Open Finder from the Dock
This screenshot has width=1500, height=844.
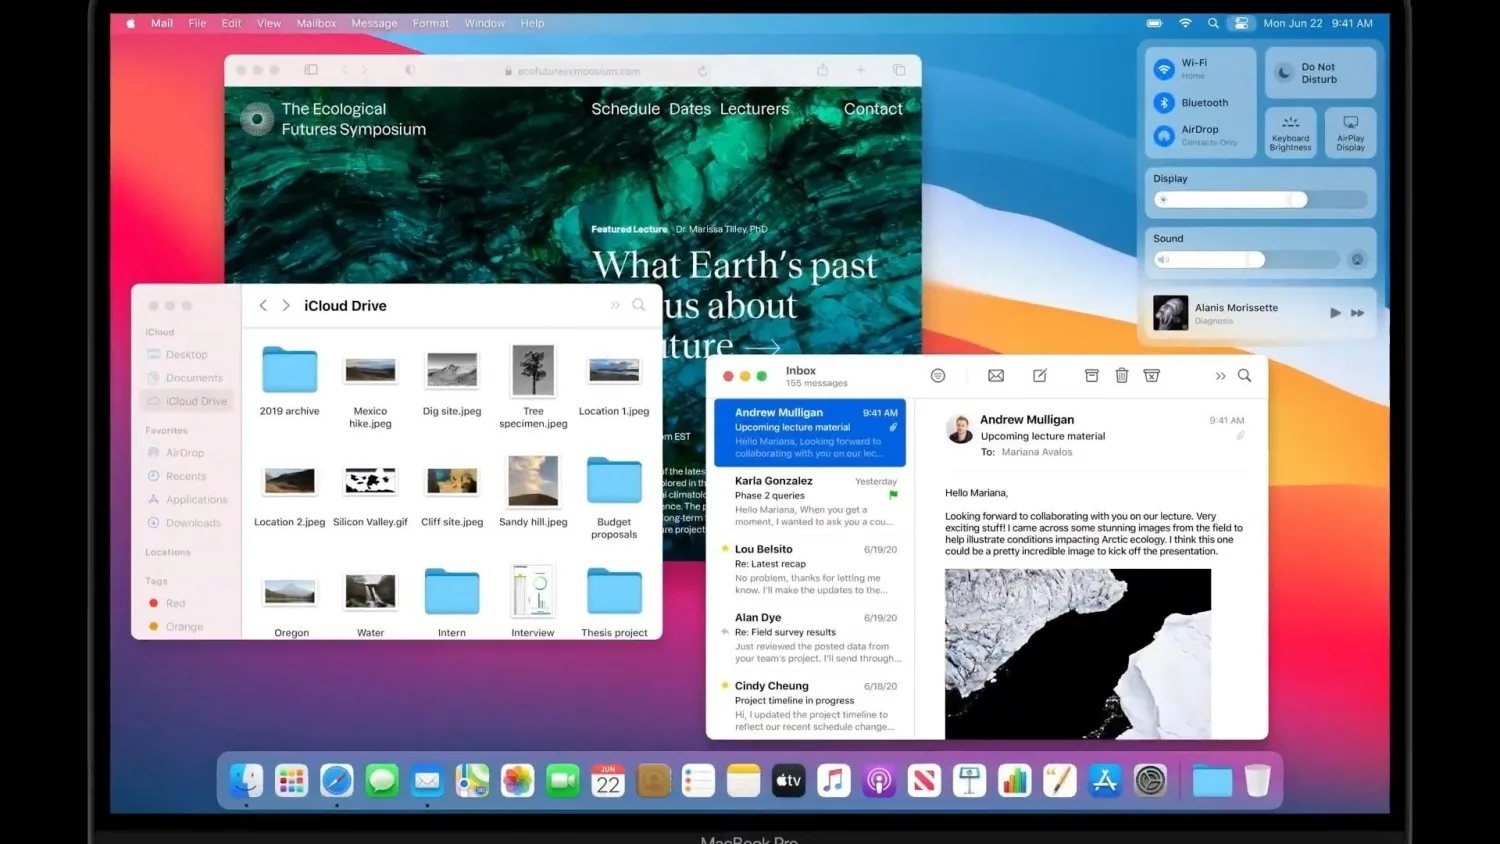coord(246,780)
